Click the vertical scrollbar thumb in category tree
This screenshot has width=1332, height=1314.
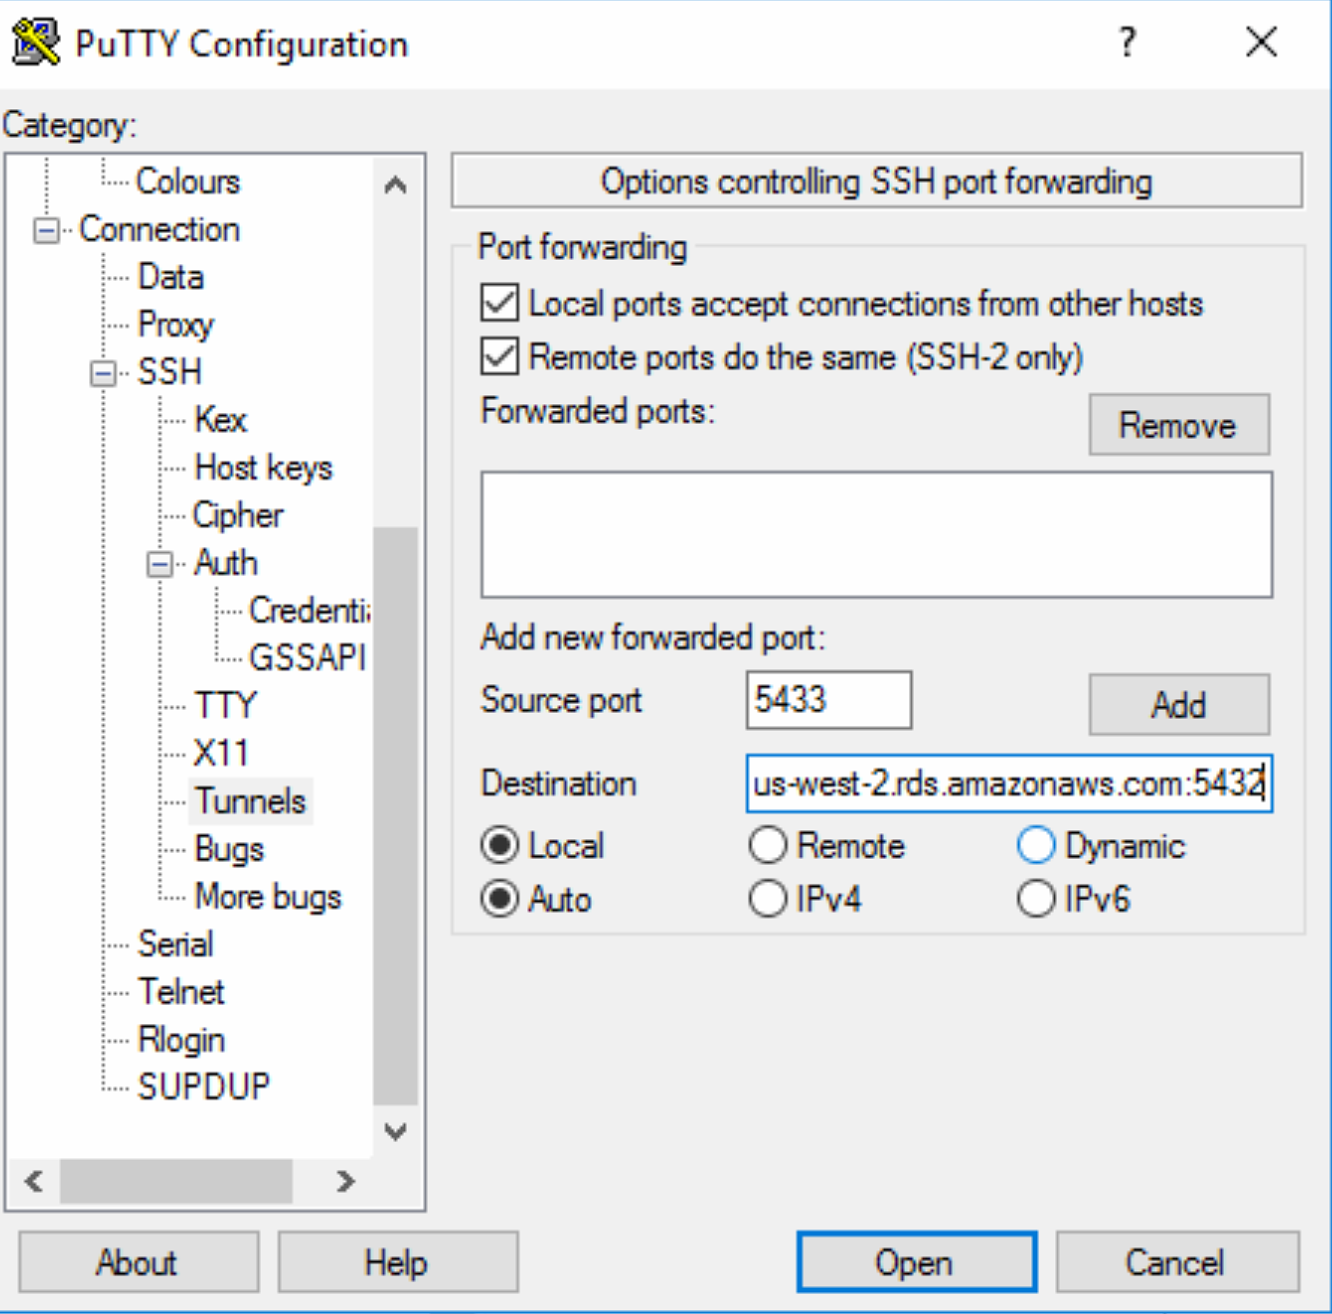[396, 815]
